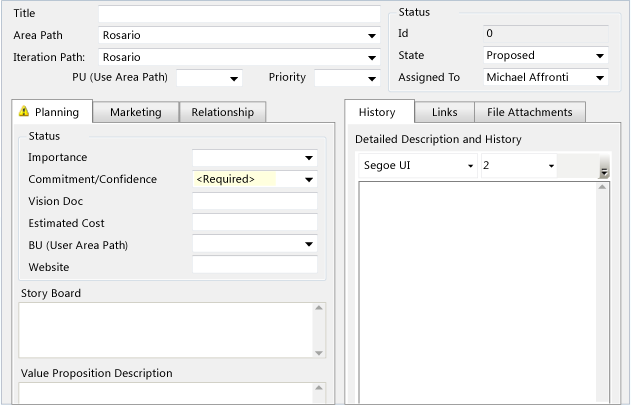The height and width of the screenshot is (405, 631).
Task: Click Story Board scroll down arrow
Action: [319, 353]
